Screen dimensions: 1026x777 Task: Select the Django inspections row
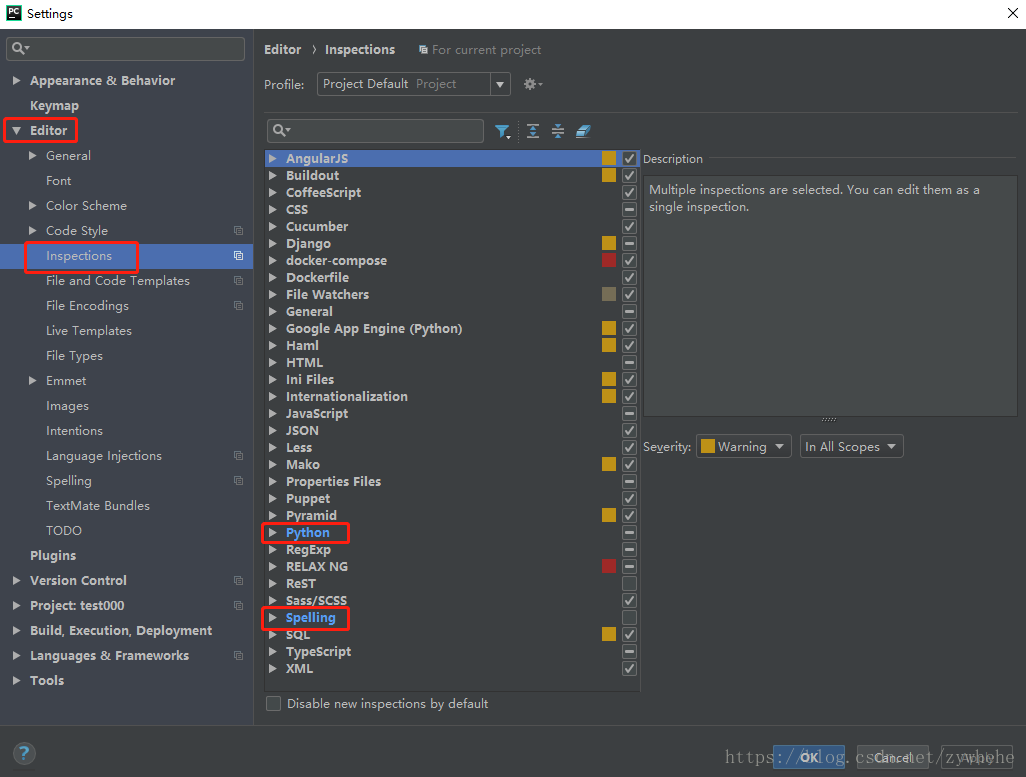[x=452, y=244]
